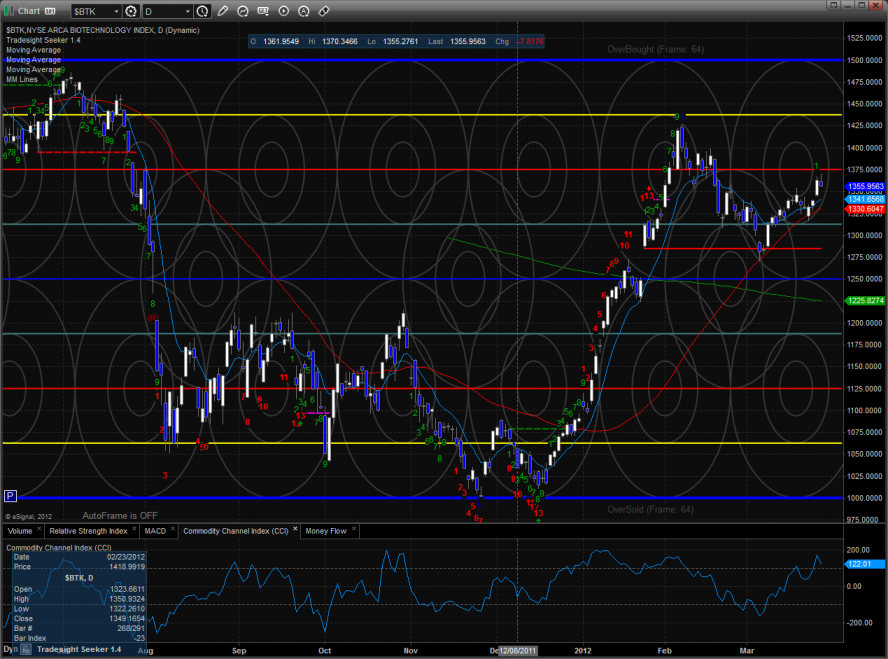Switch to the MACD tab
The image size is (888, 659).
tap(154, 531)
